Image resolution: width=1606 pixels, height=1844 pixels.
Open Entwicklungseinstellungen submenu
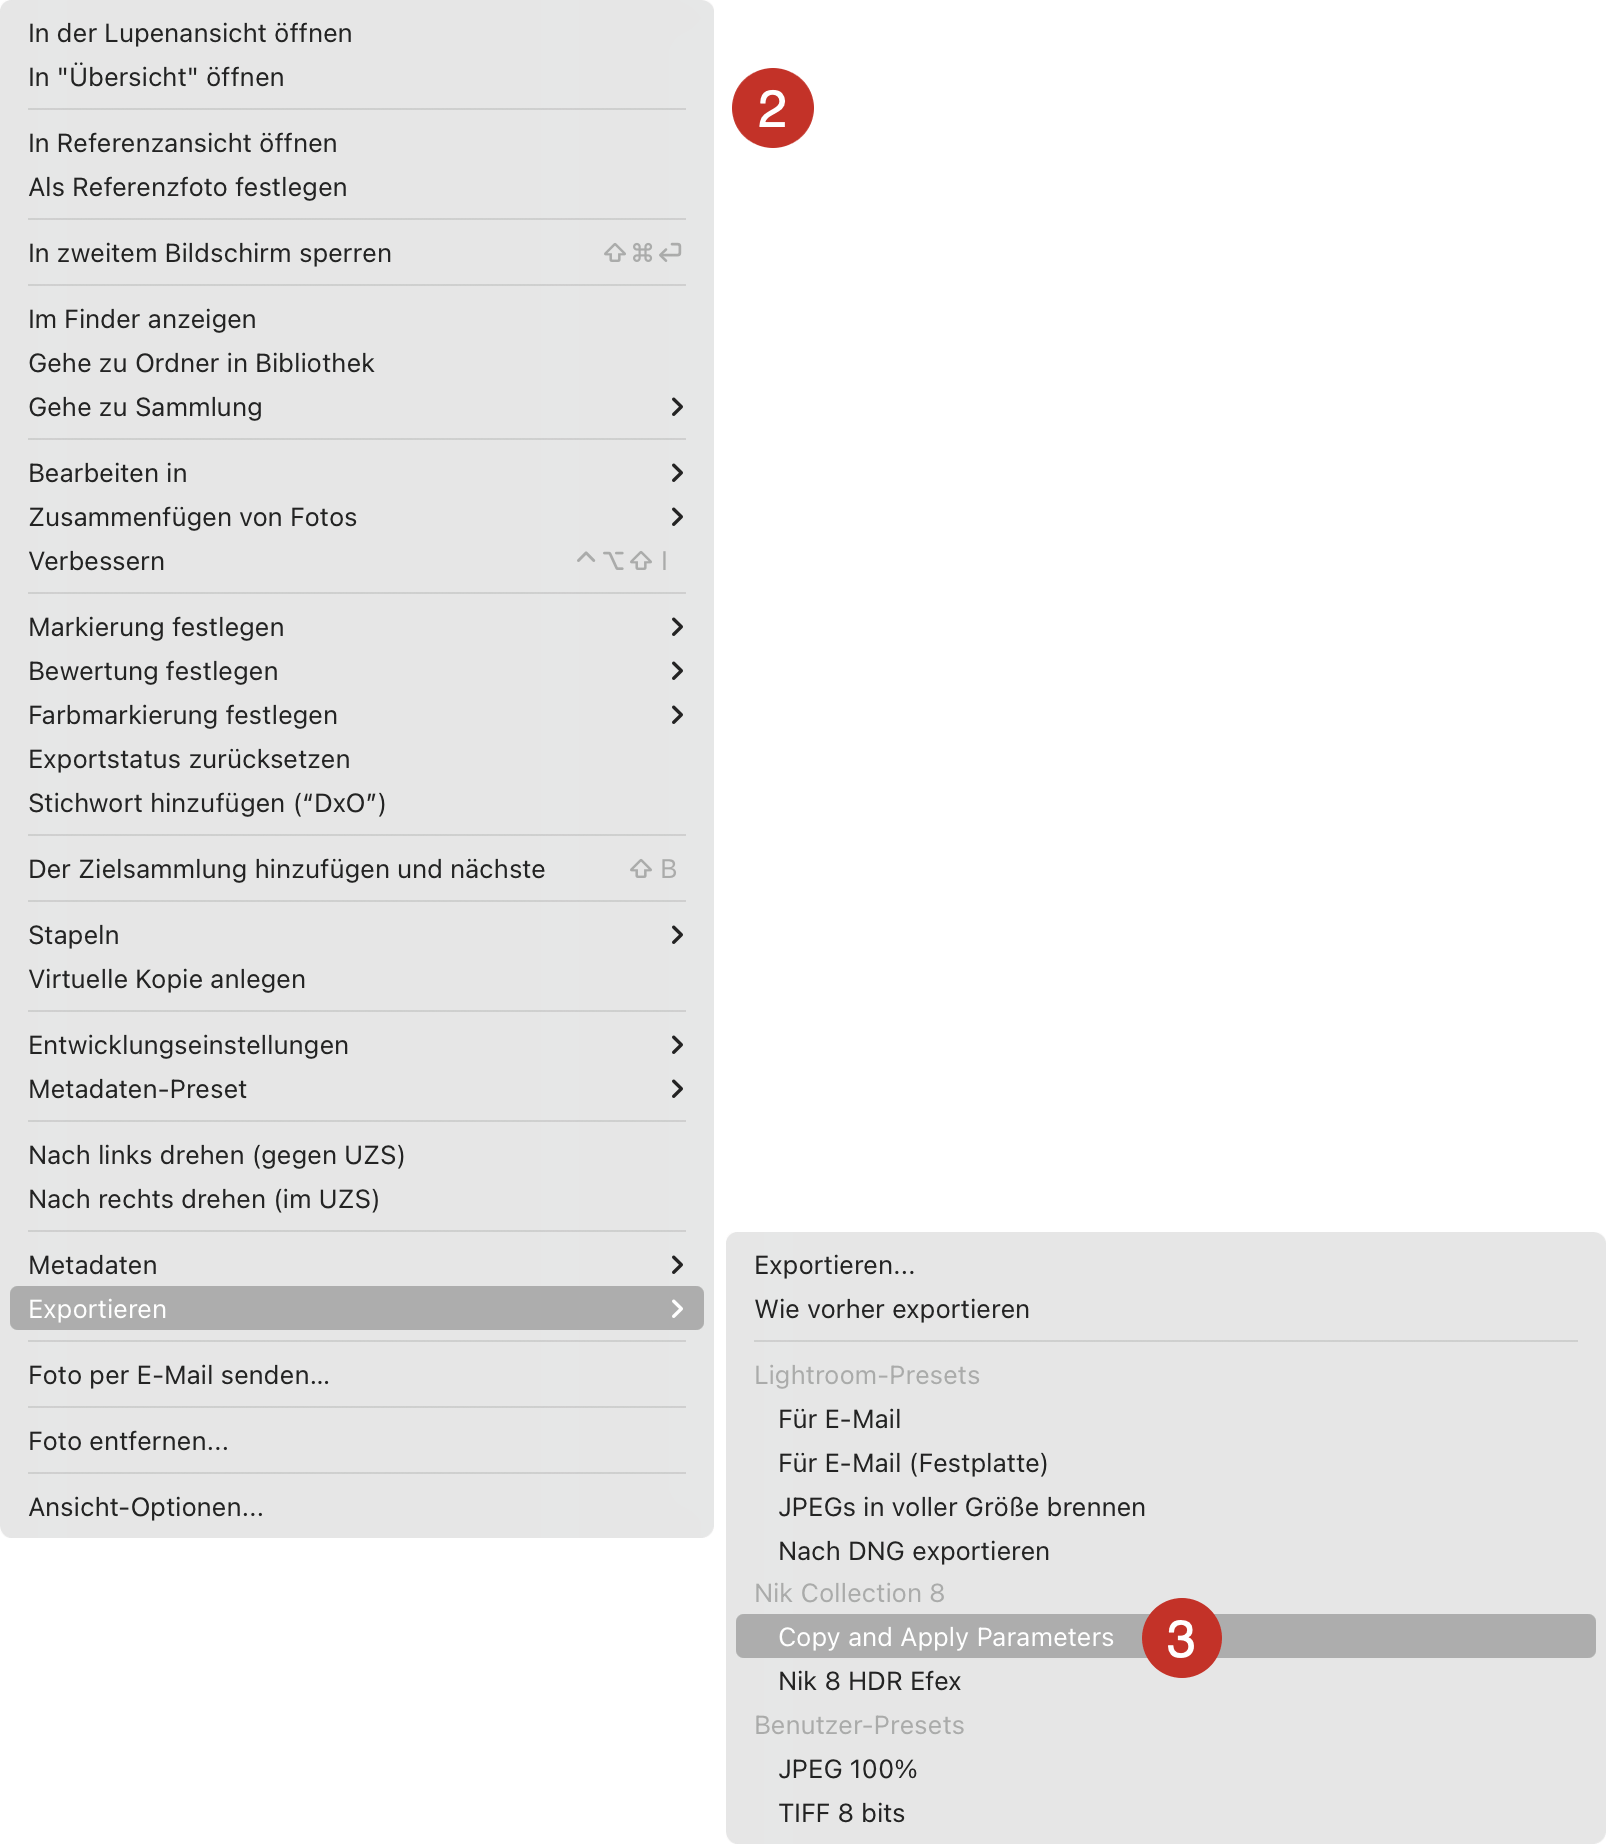[x=356, y=1045]
